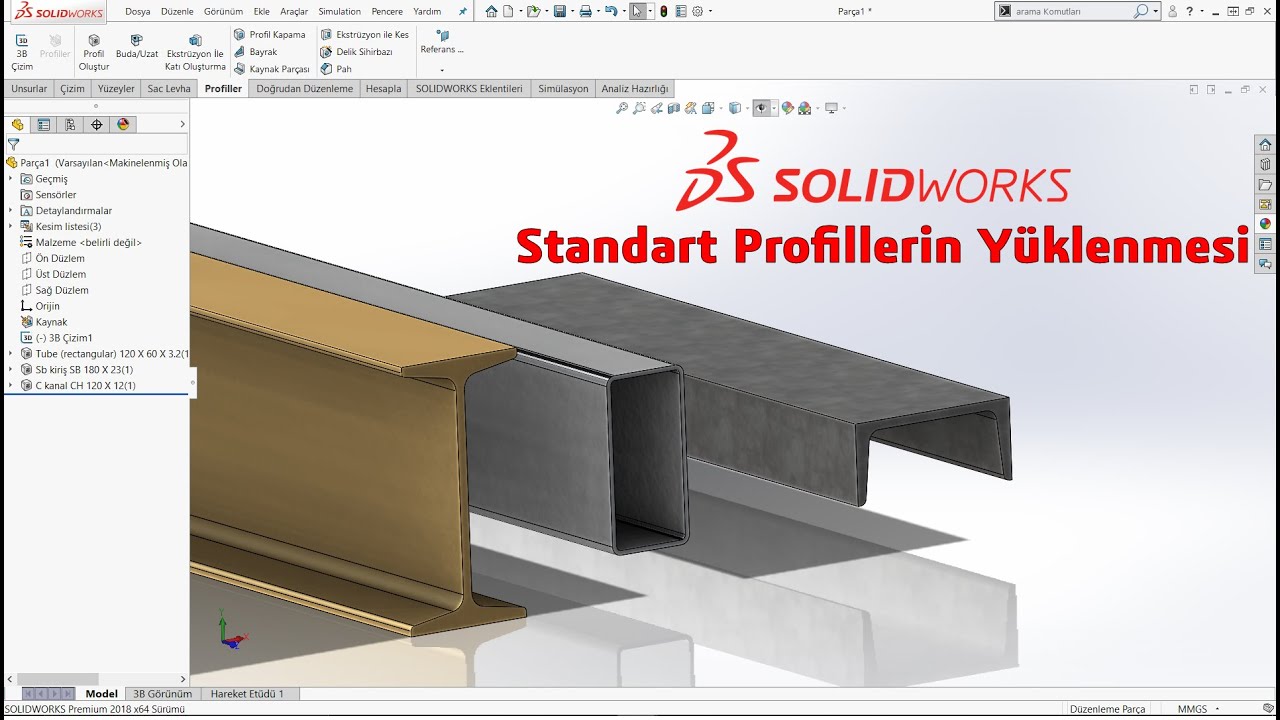
Task: Apply the Pah (chamfer) tool
Action: tap(336, 69)
